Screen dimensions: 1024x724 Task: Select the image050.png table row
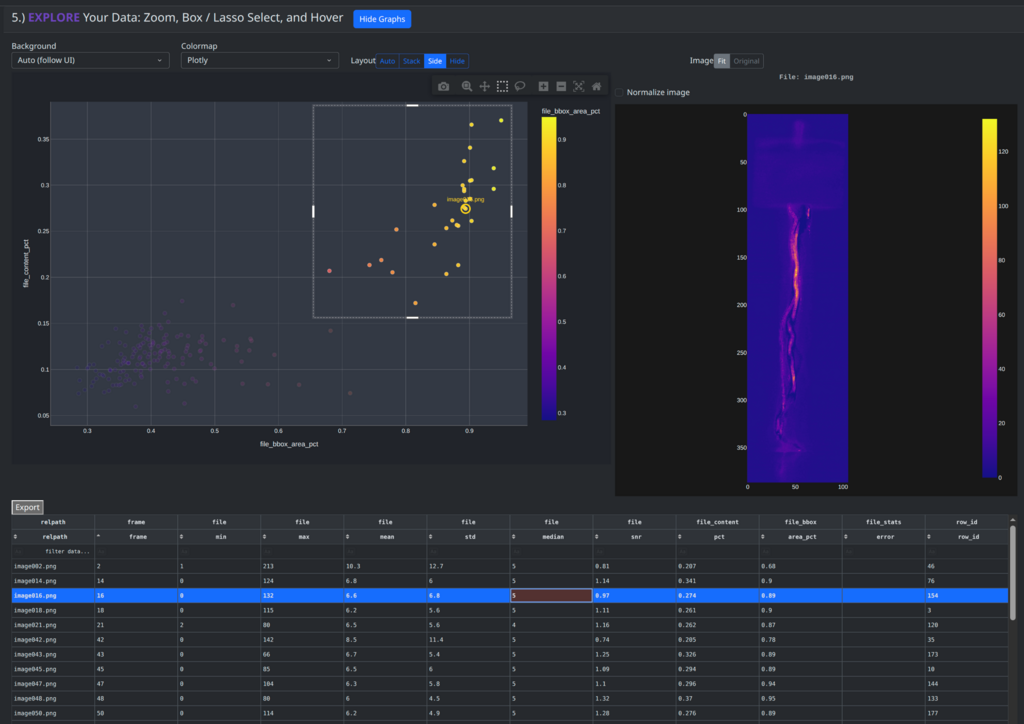(509, 713)
